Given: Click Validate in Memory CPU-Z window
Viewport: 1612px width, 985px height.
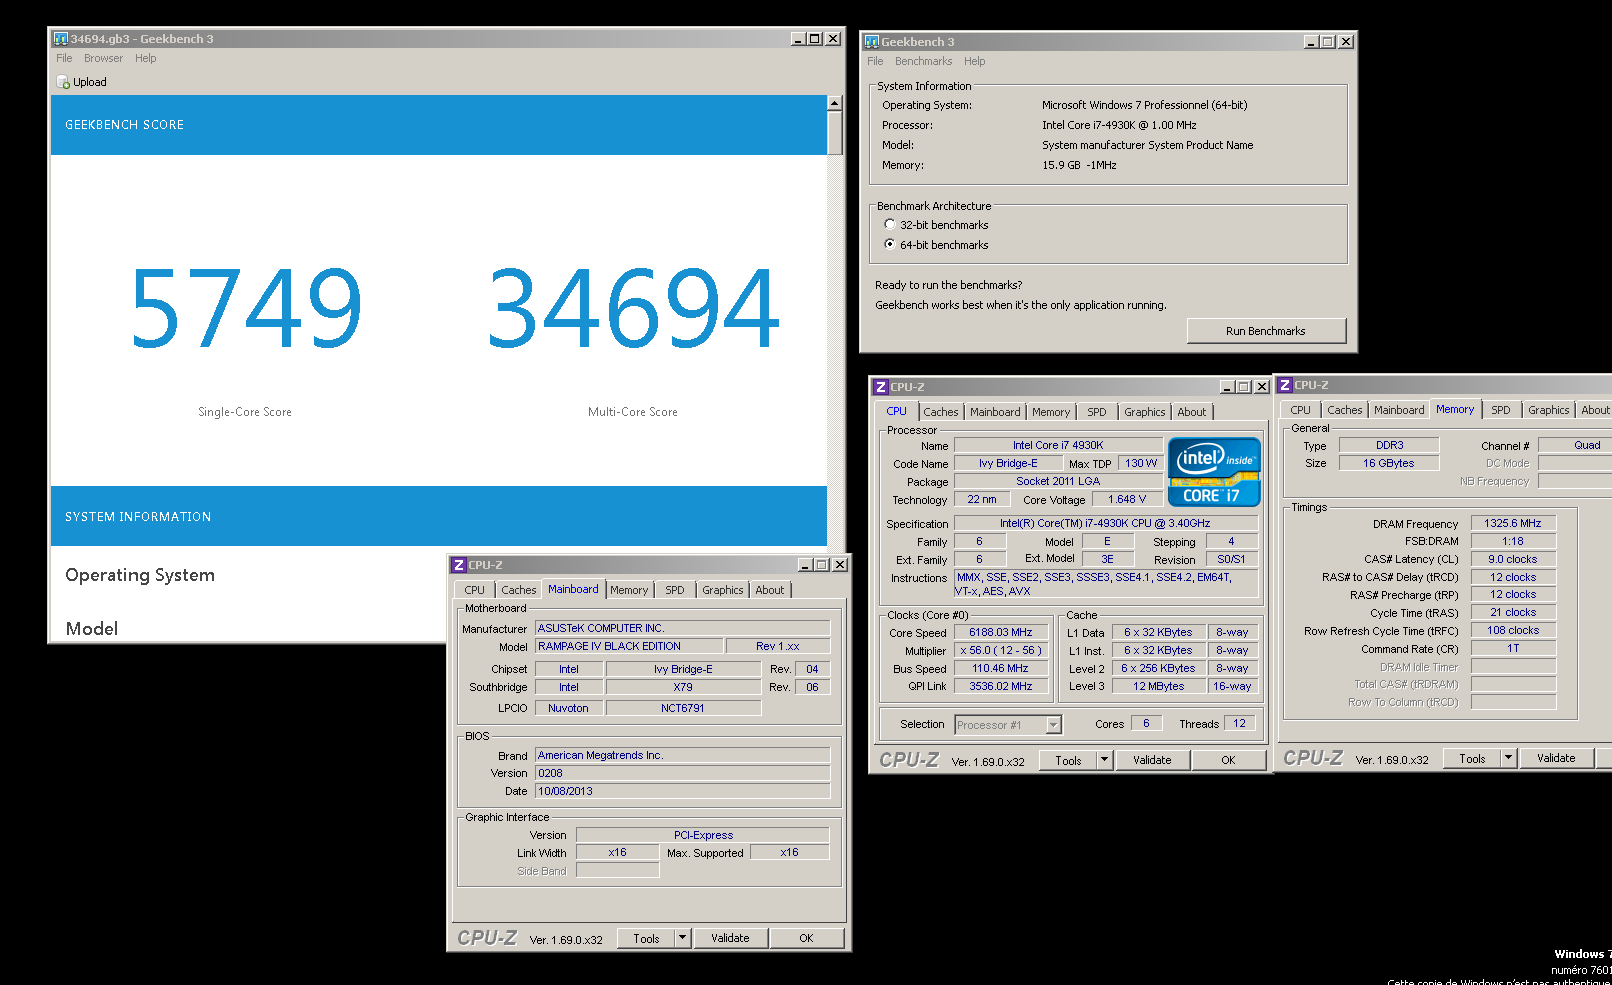Looking at the screenshot, I should coord(1556,758).
